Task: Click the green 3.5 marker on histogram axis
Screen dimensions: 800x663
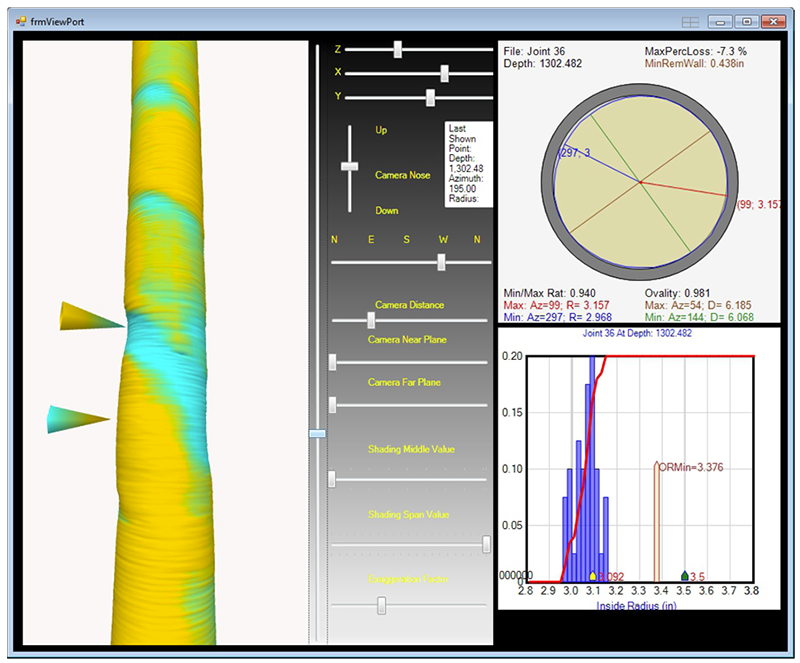Action: pyautogui.click(x=685, y=576)
